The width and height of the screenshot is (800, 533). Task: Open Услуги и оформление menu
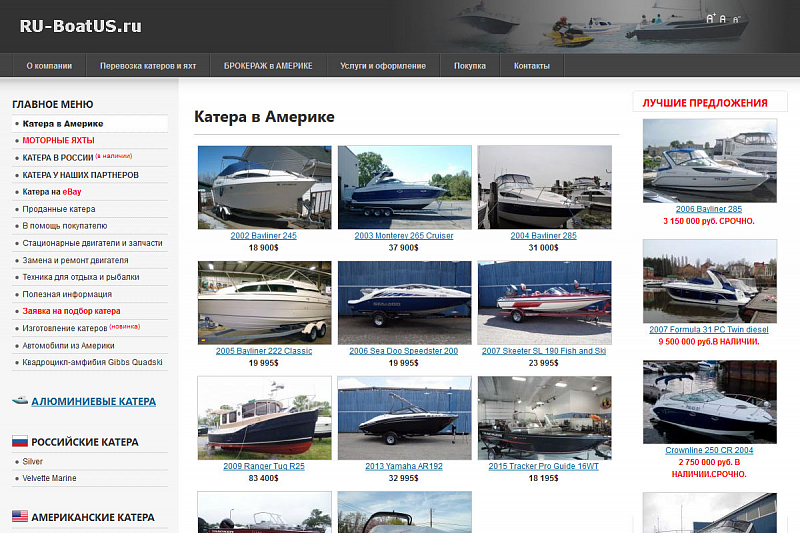[383, 66]
